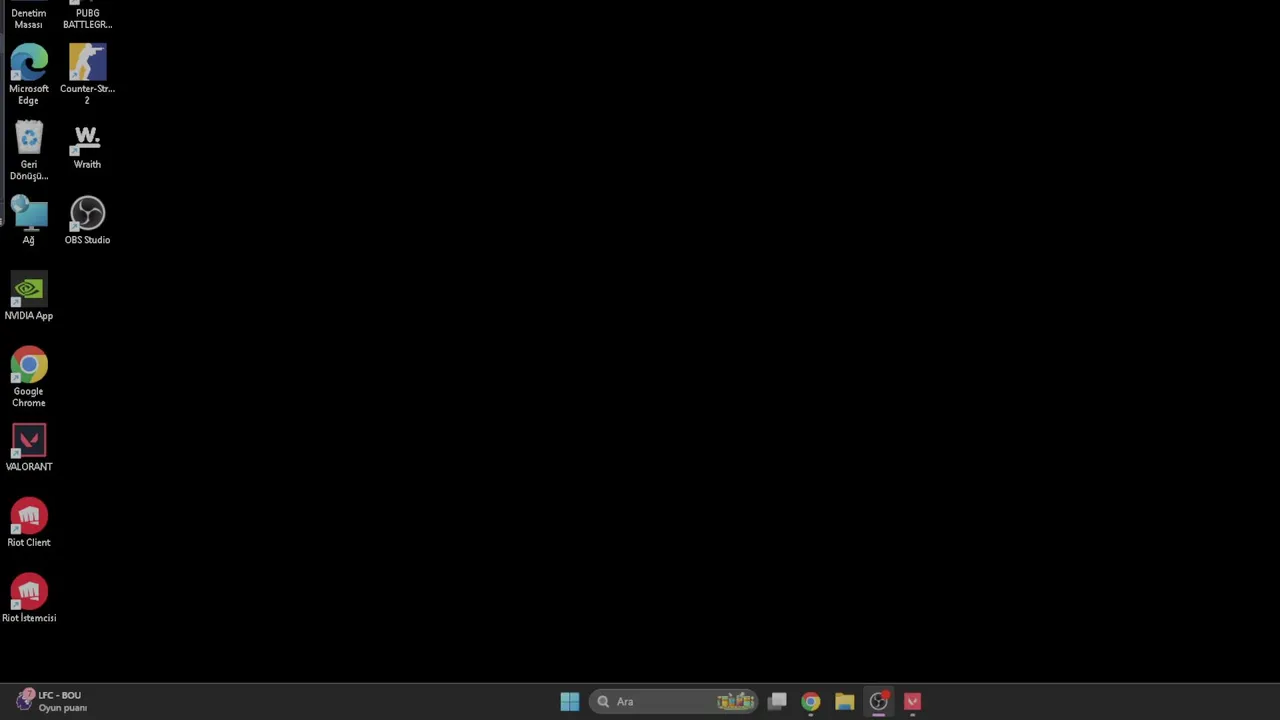Viewport: 1280px width, 720px height.
Task: Click the search highlights illustration in Ara box
Action: pyautogui.click(x=736, y=702)
